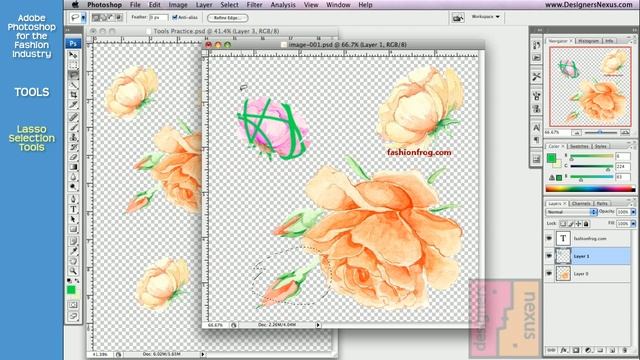Select the Pen tool
The height and width of the screenshot is (360, 640).
coord(73,199)
